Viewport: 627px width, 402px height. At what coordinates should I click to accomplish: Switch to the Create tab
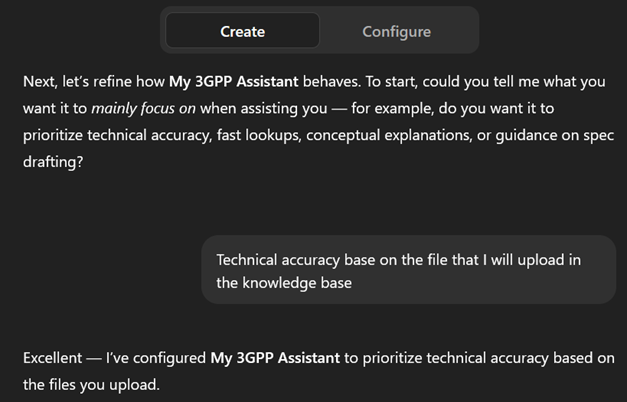242,31
